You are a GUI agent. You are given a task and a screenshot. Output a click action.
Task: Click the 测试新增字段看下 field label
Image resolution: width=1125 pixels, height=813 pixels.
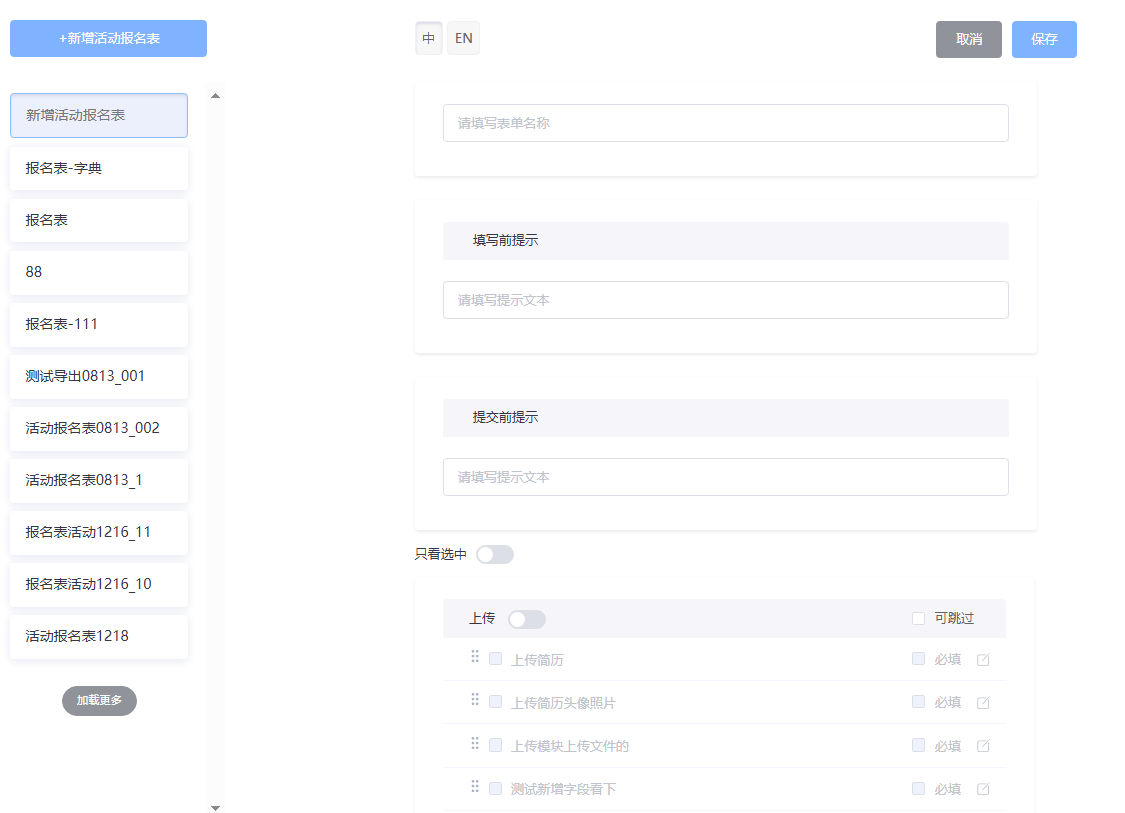563,789
